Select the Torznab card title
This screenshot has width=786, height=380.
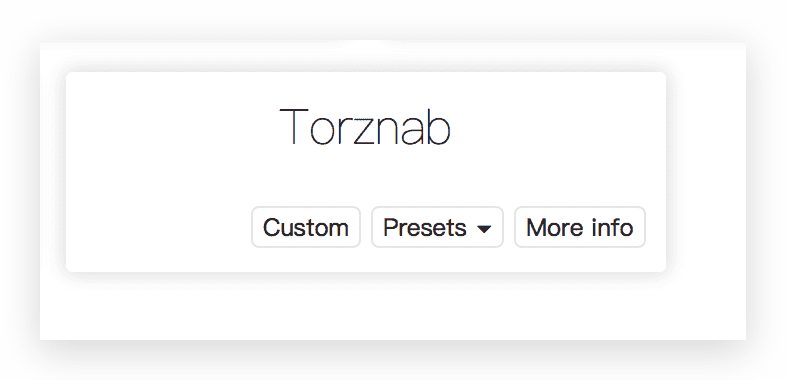click(365, 126)
